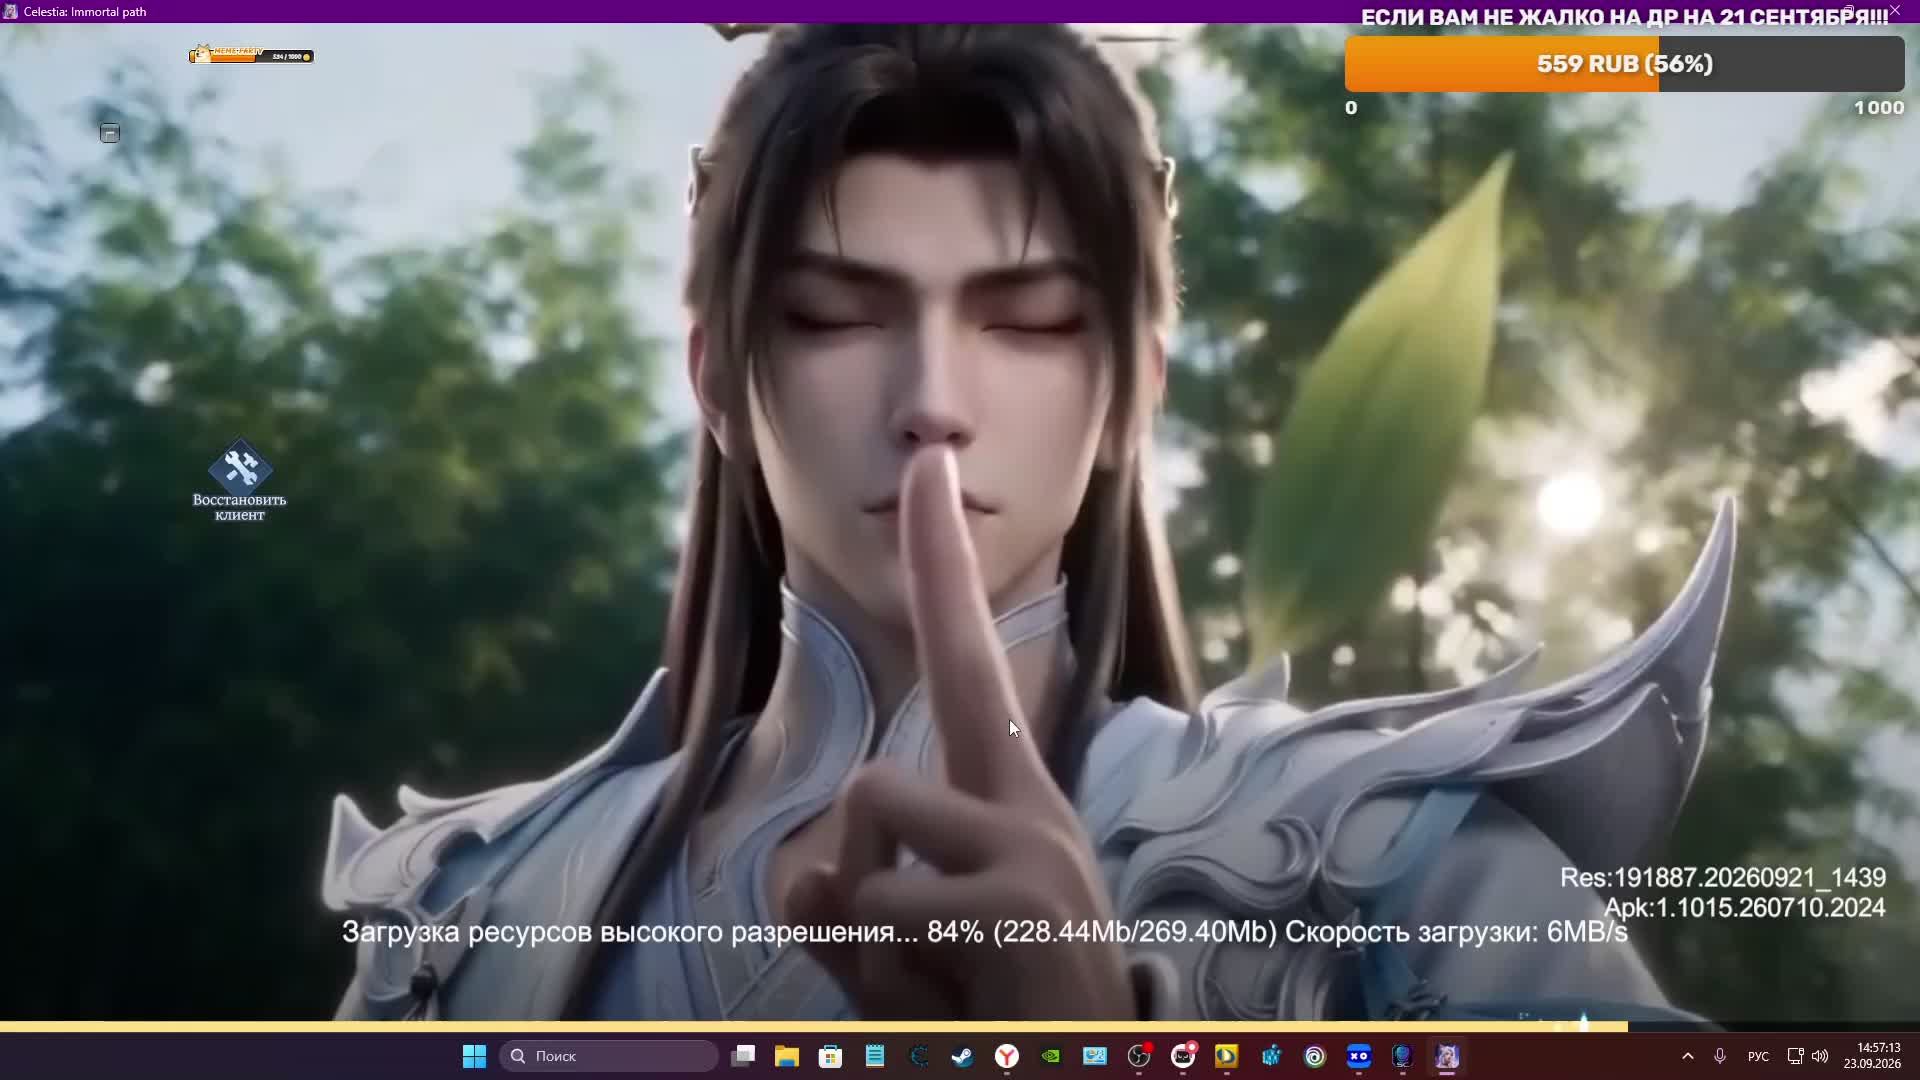1920x1080 pixels.
Task: Open the picture-frame app in the taskbar
Action: click(x=1095, y=1056)
